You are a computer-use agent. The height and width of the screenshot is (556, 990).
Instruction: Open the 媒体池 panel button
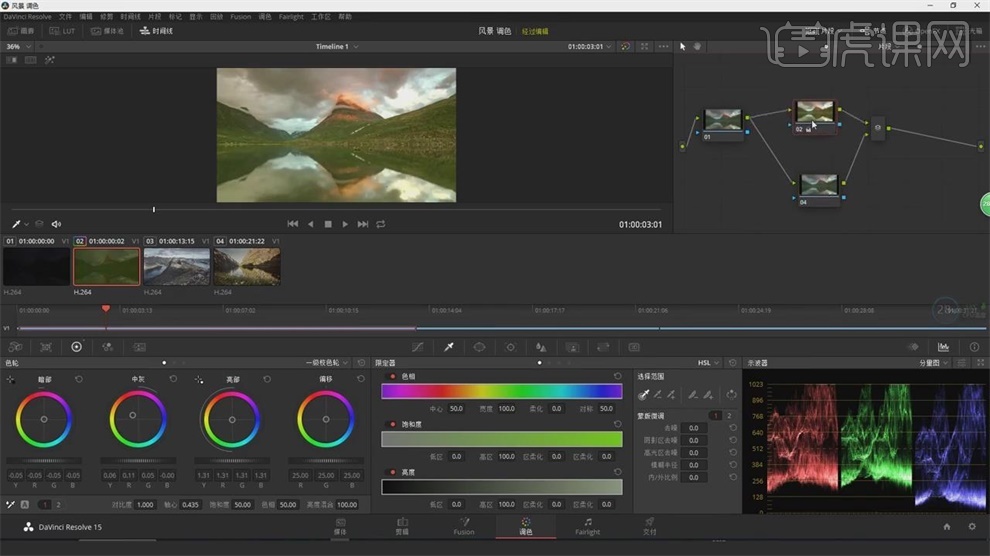[107, 31]
